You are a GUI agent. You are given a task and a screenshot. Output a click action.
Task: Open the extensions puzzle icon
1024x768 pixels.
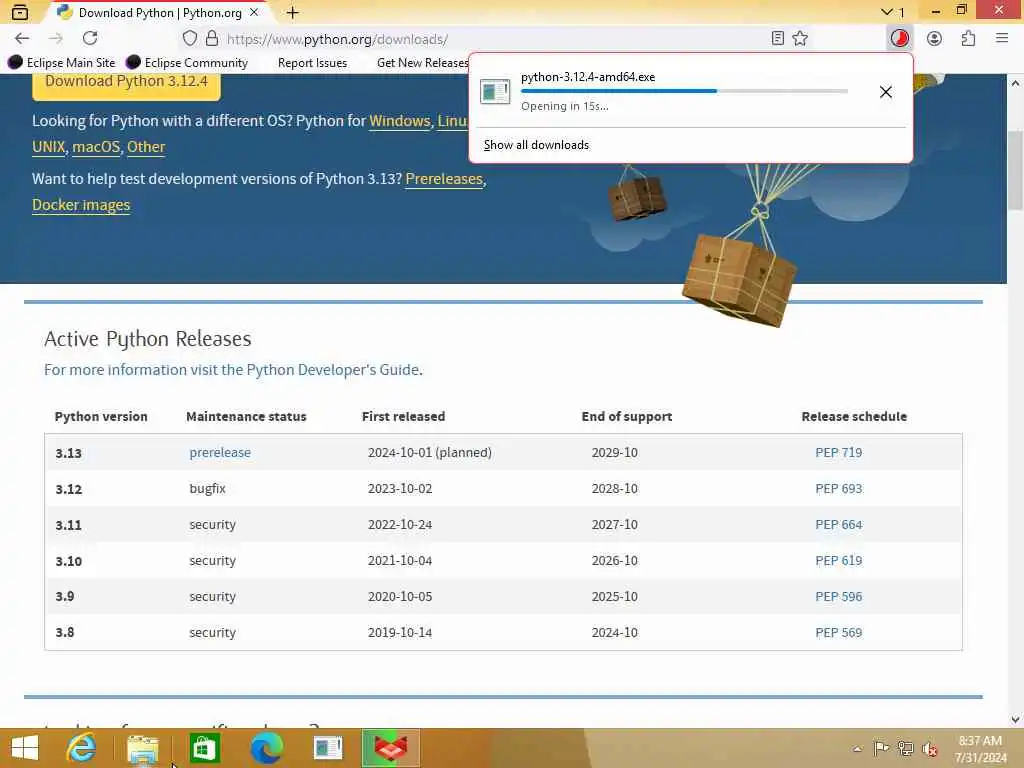(x=968, y=39)
